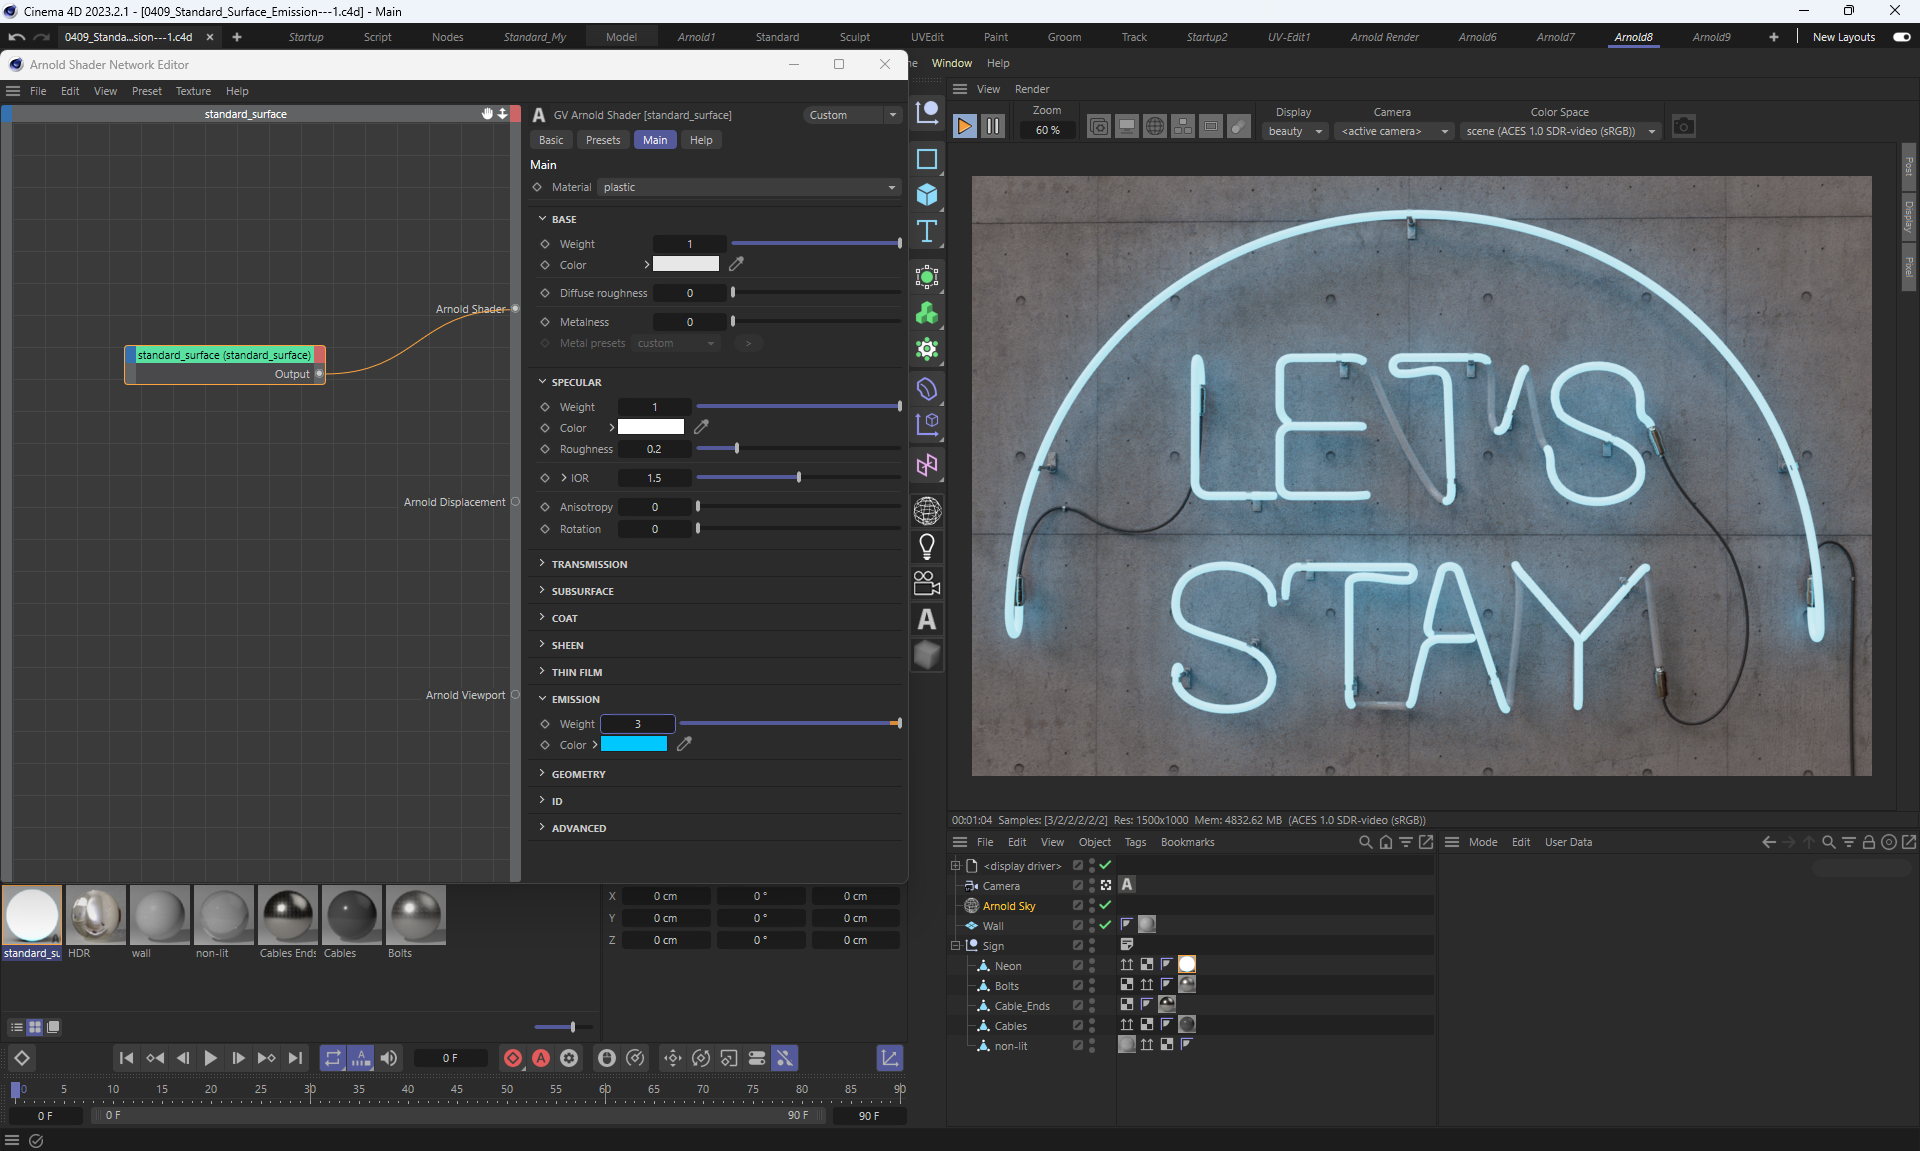Pause the Arnold IPR render
This screenshot has width=1920, height=1151.
992,127
